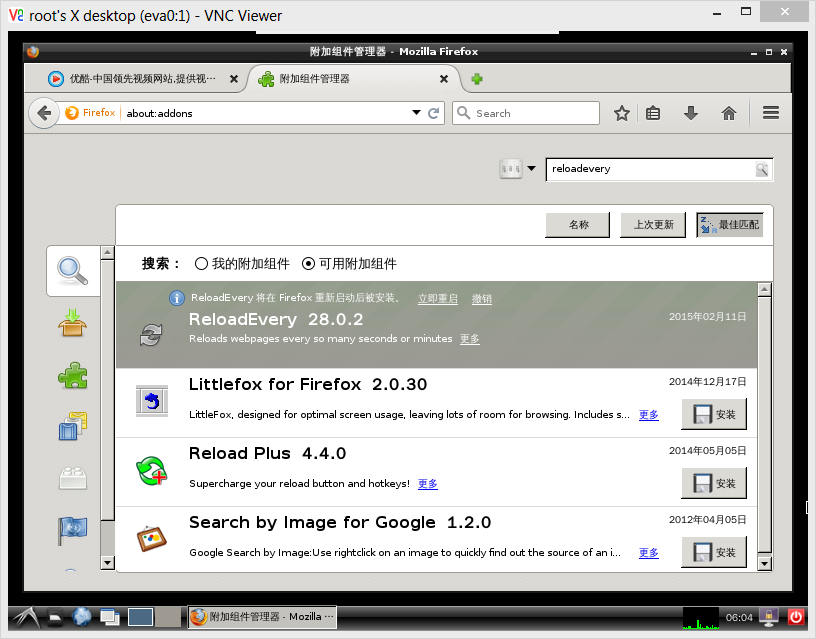This screenshot has height=639, width=816.
Task: Expand 更多 for Littlefox for Firefox
Action: pos(648,415)
